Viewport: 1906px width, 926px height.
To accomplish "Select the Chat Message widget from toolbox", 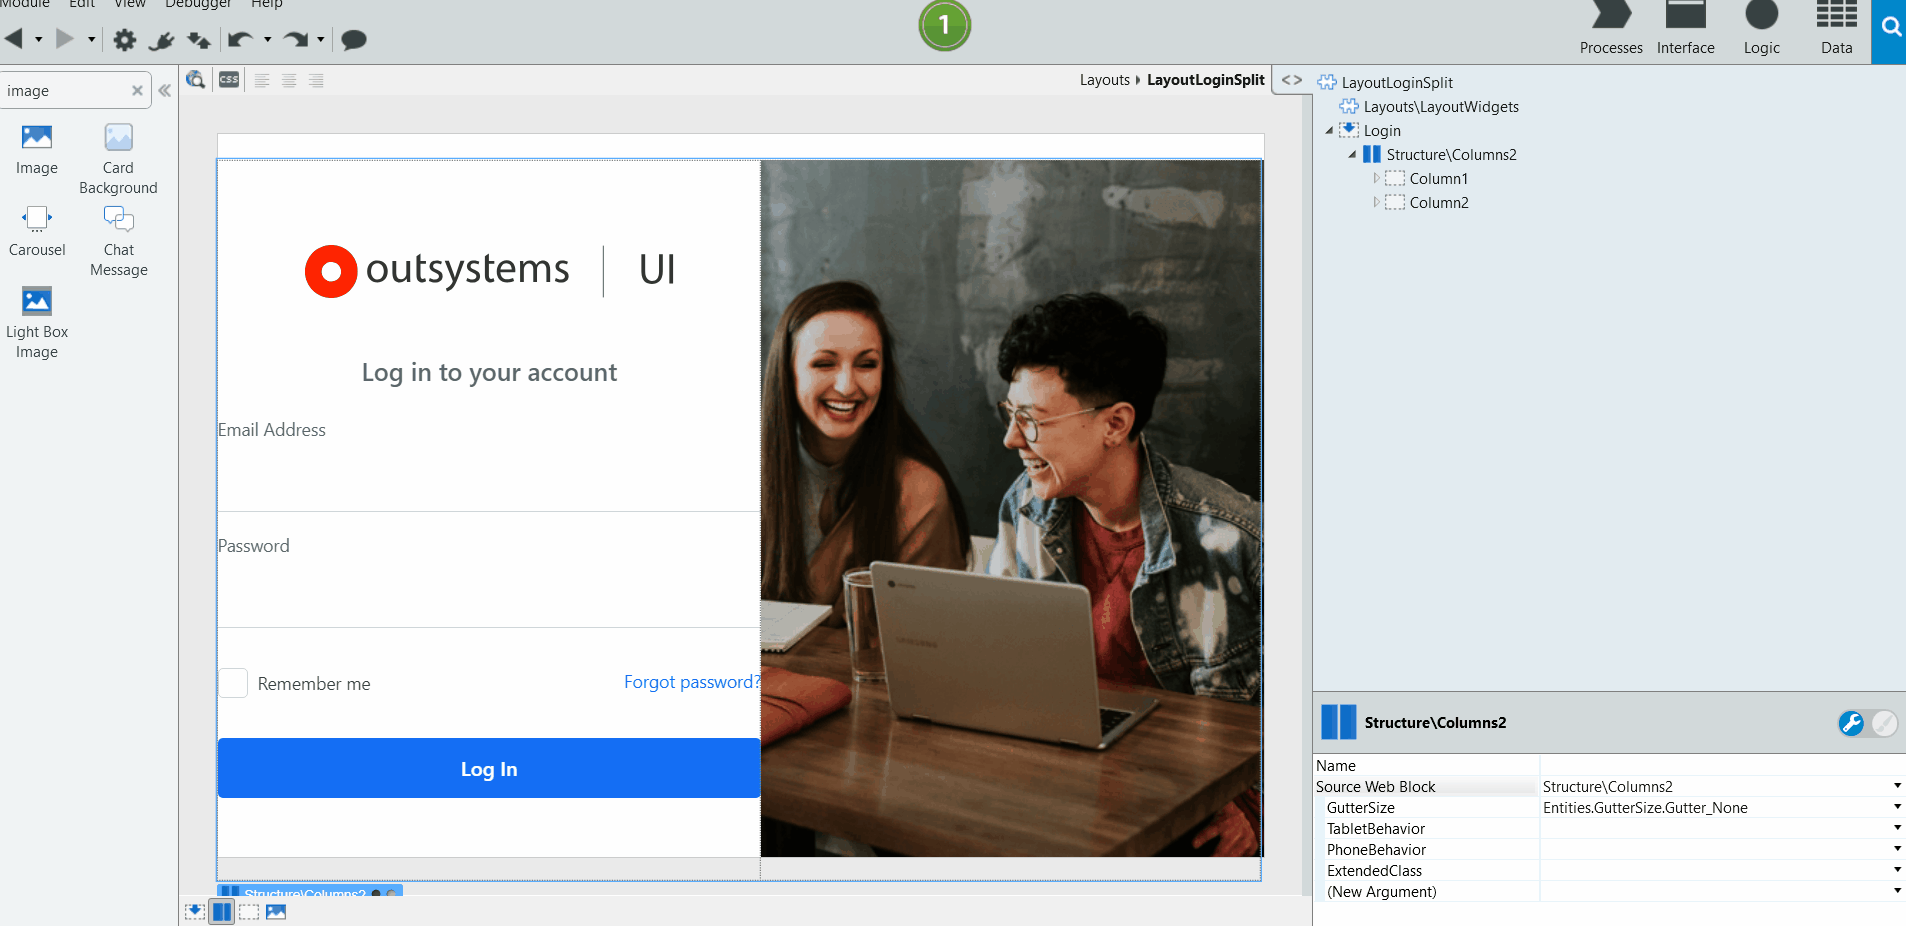I will click(x=117, y=218).
